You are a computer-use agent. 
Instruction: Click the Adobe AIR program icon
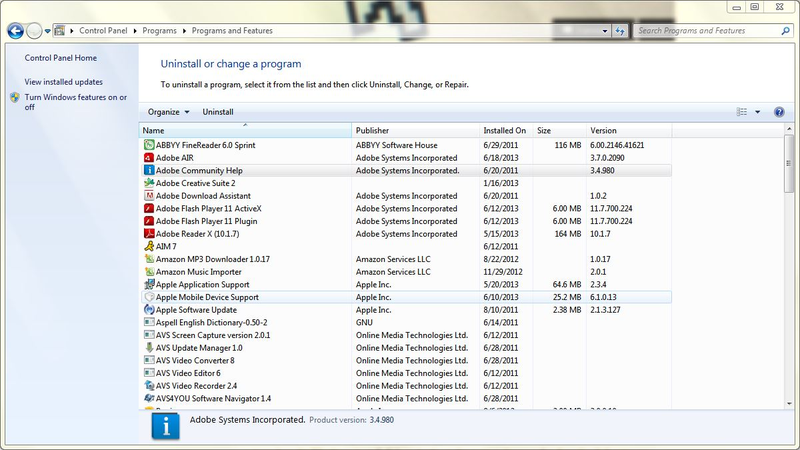click(x=149, y=158)
